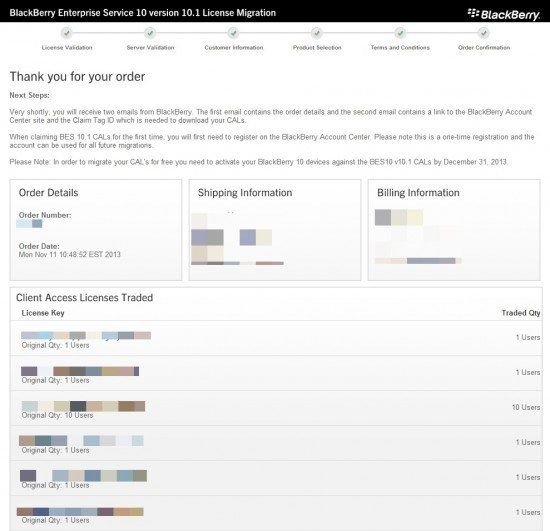
Task: Click the header title 'BlackBerry Enterprise Service 10 version 10.1 License Migration'
Action: coord(142,13)
